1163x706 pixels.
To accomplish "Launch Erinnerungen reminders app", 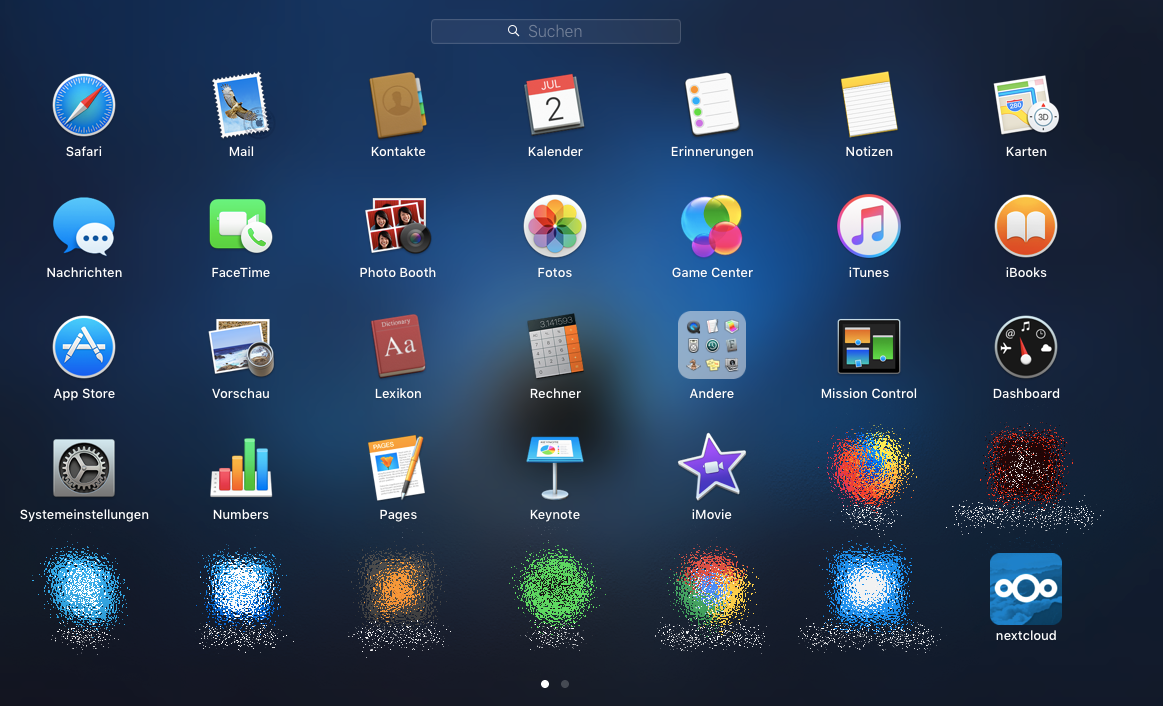I will [712, 105].
